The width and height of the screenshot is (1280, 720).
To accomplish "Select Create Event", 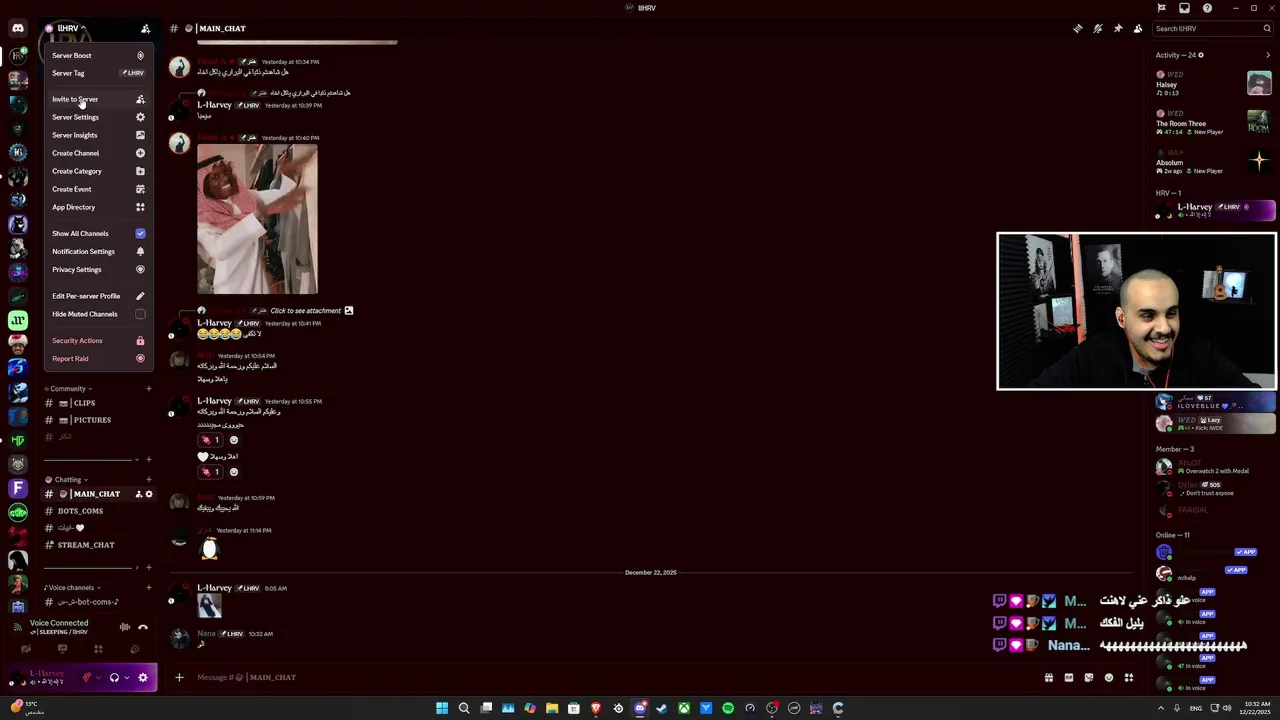I will point(98,189).
